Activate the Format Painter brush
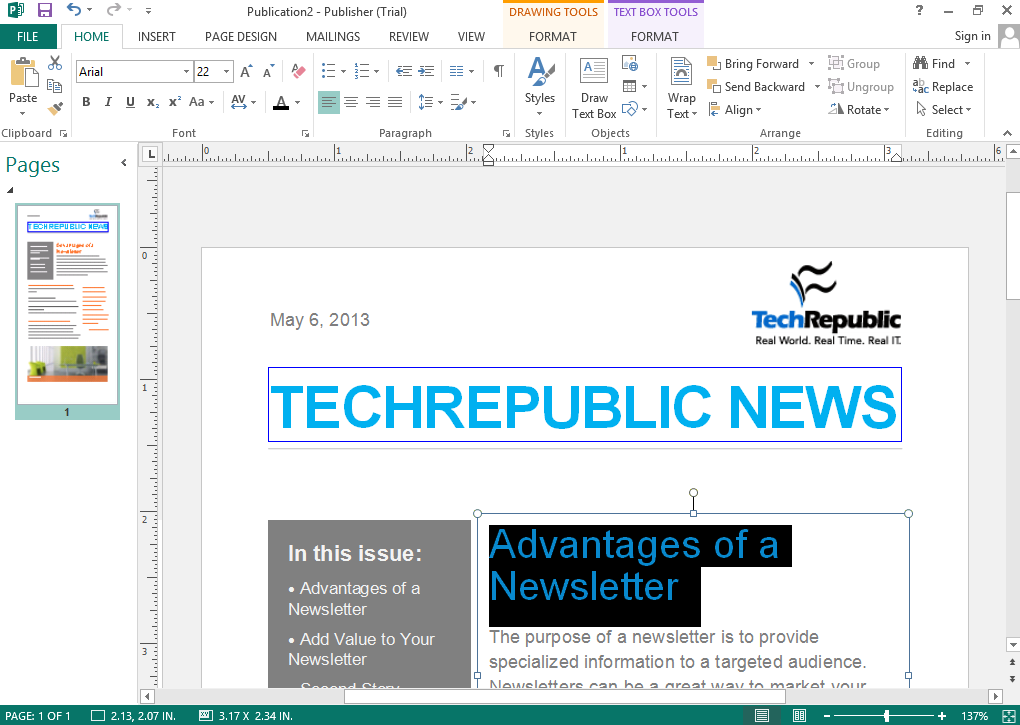The width and height of the screenshot is (1020, 725). [55, 108]
